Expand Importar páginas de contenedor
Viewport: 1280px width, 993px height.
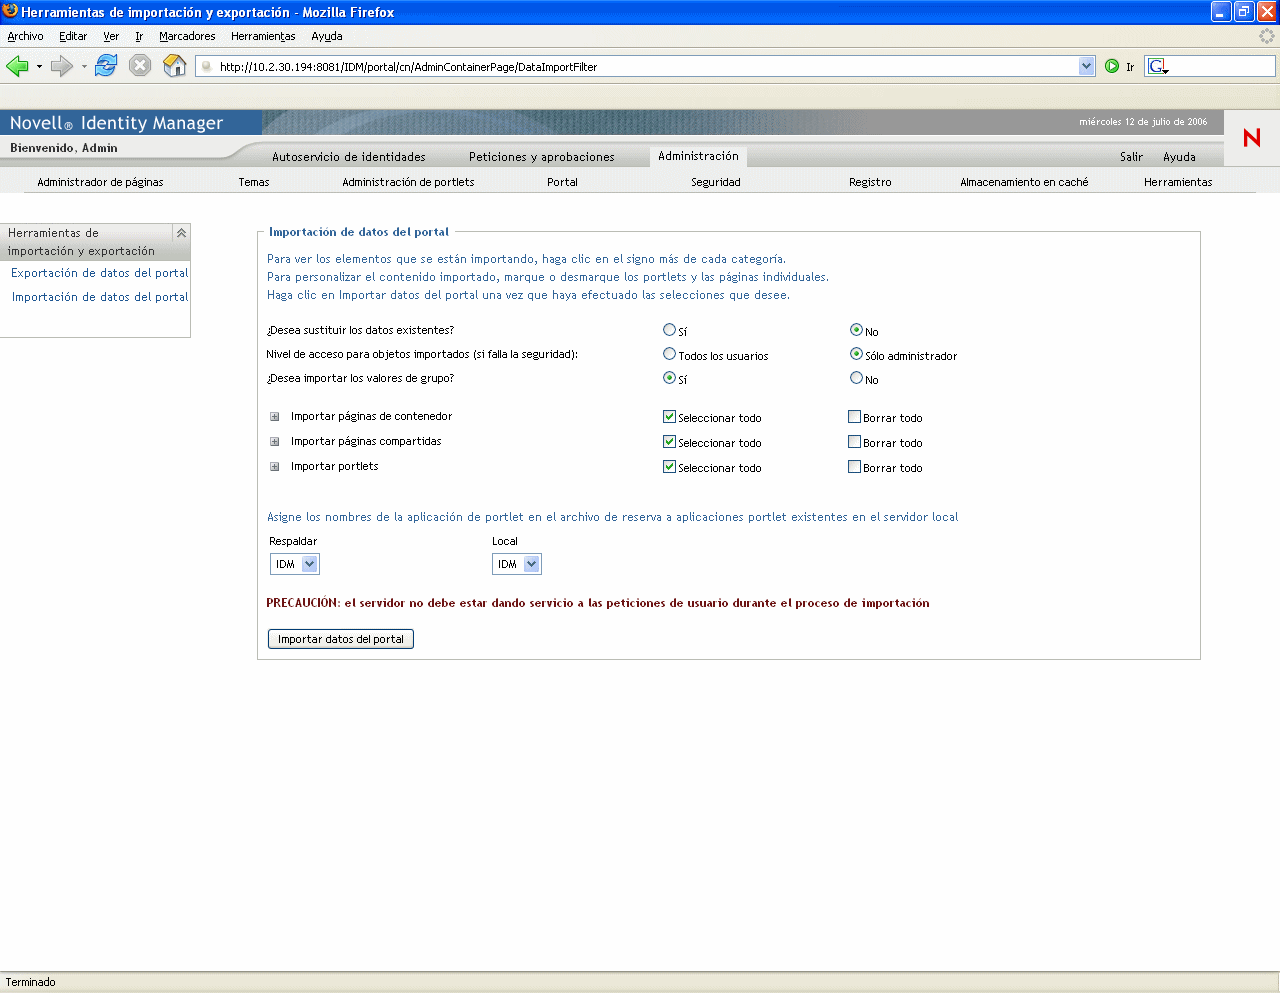click(x=274, y=417)
